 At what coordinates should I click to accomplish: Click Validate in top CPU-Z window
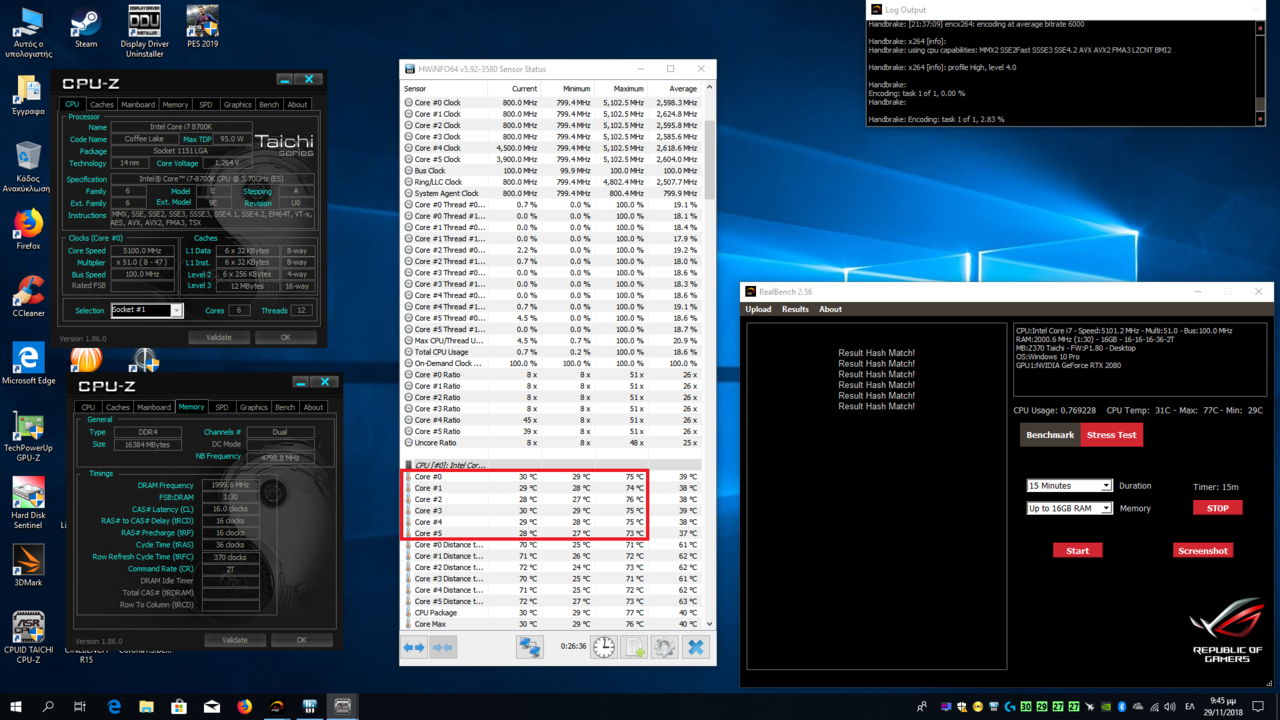click(219, 337)
